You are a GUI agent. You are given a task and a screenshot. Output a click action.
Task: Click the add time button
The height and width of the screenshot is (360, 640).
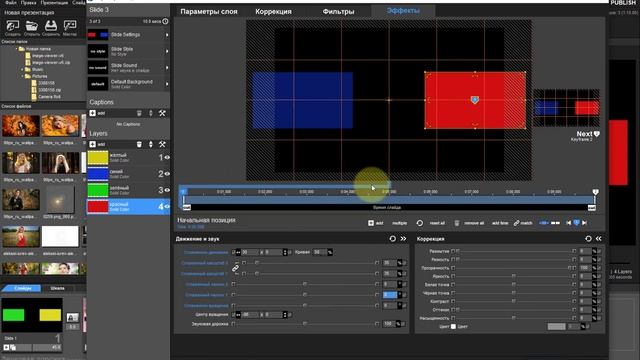(x=500, y=223)
